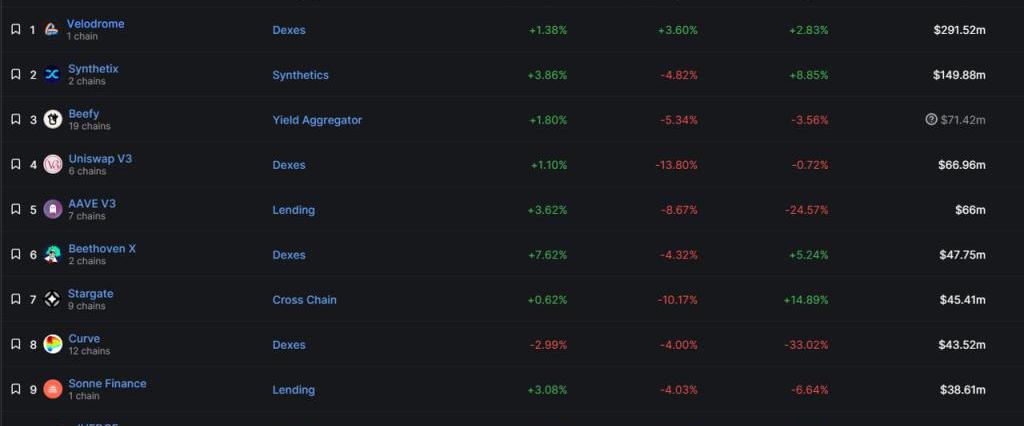Toggle bookmark for Velodrome
Viewport: 1024px width, 426px height.
[16, 30]
